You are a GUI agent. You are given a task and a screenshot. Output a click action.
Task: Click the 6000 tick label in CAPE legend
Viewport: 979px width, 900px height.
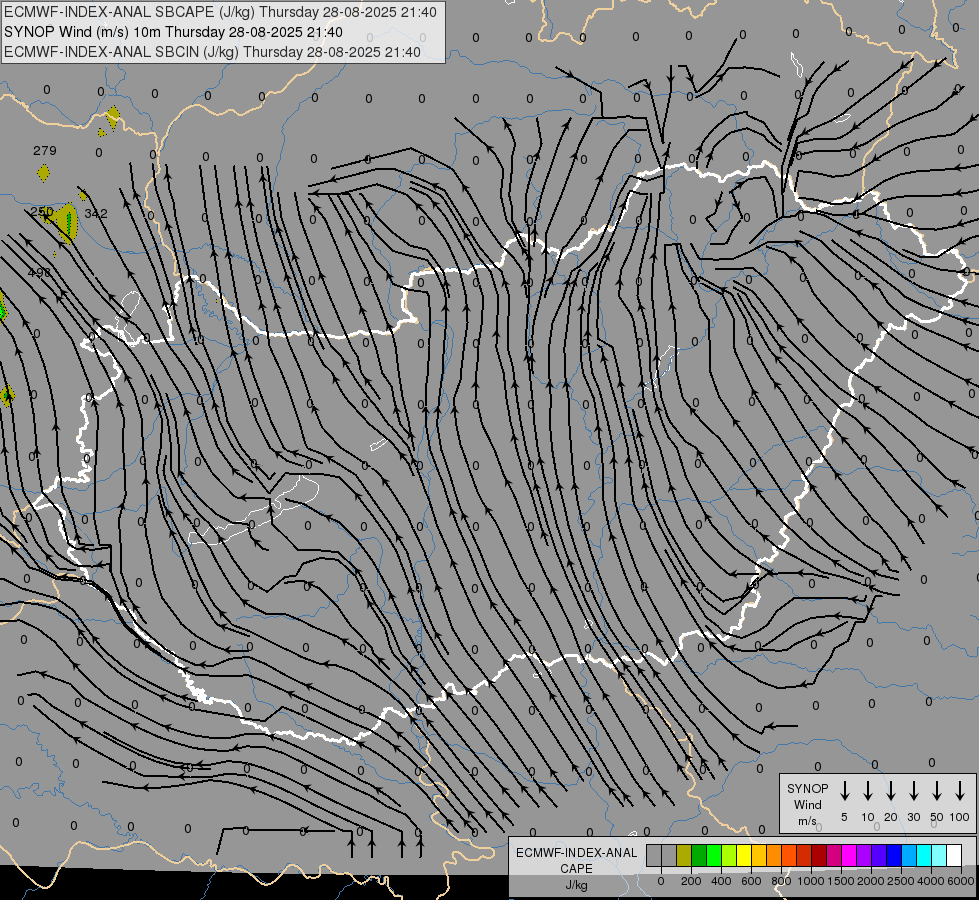(x=962, y=881)
